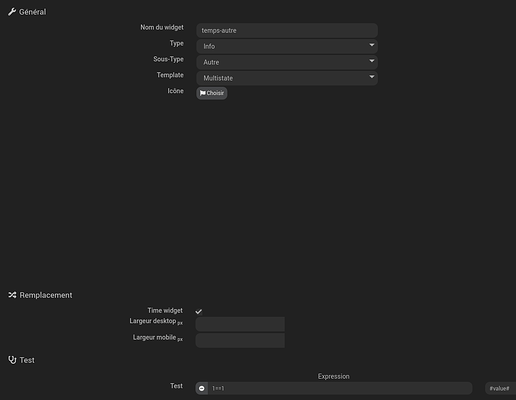Image resolution: width=516 pixels, height=400 pixels.
Task: Click the Largeur mobile input field
Action: tap(240, 340)
